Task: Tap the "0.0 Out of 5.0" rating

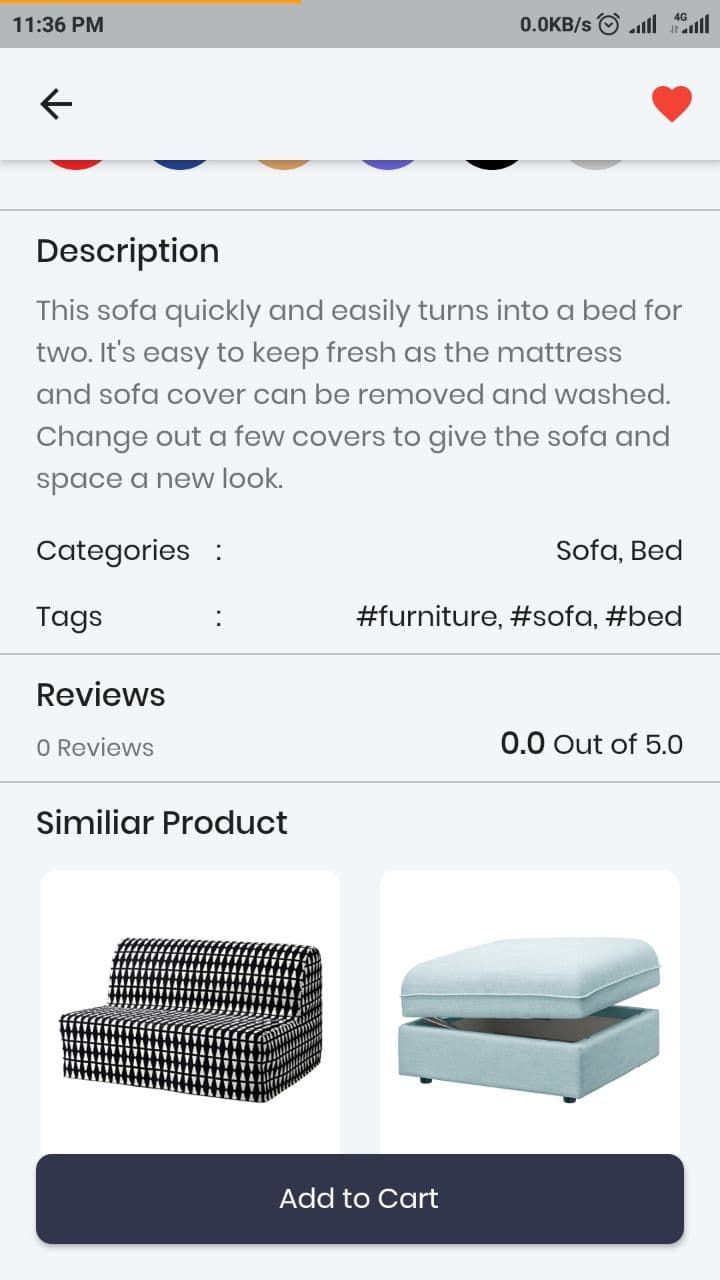Action: [591, 744]
